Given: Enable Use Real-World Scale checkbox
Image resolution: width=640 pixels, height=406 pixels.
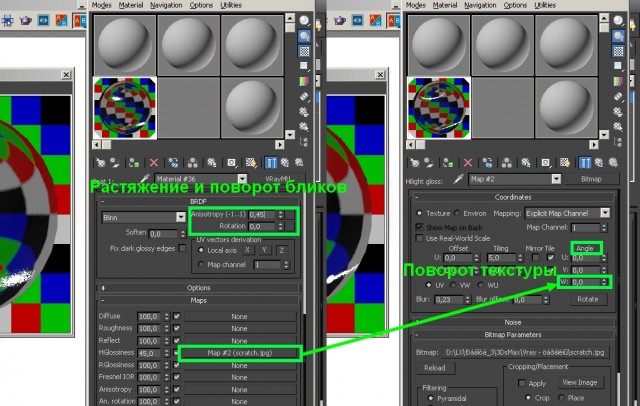Looking at the screenshot, I should pos(419,238).
